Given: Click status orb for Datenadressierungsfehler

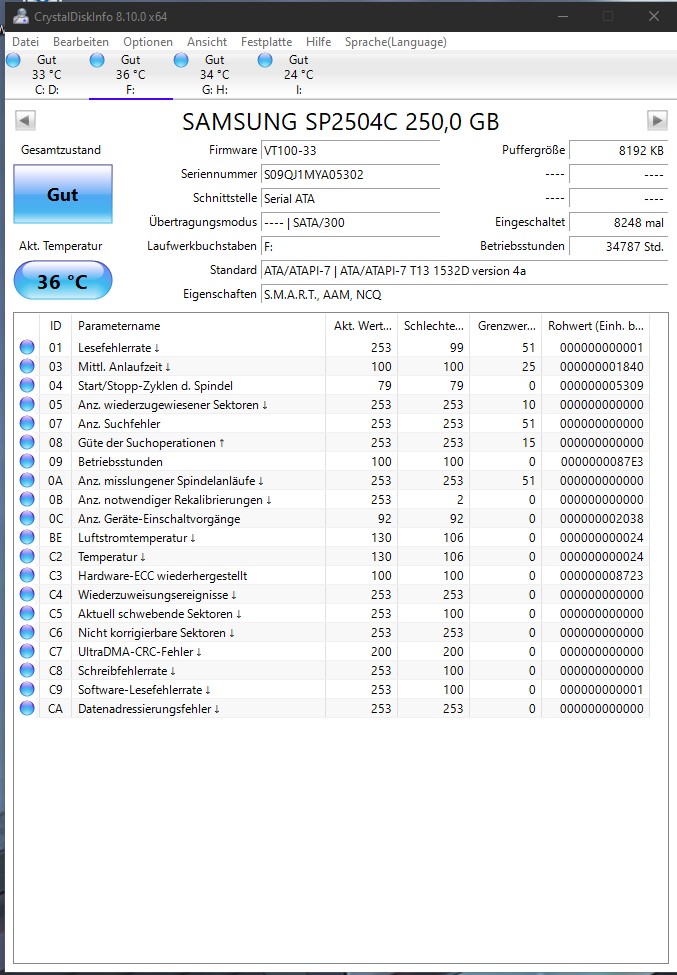Looking at the screenshot, I should 27,708.
